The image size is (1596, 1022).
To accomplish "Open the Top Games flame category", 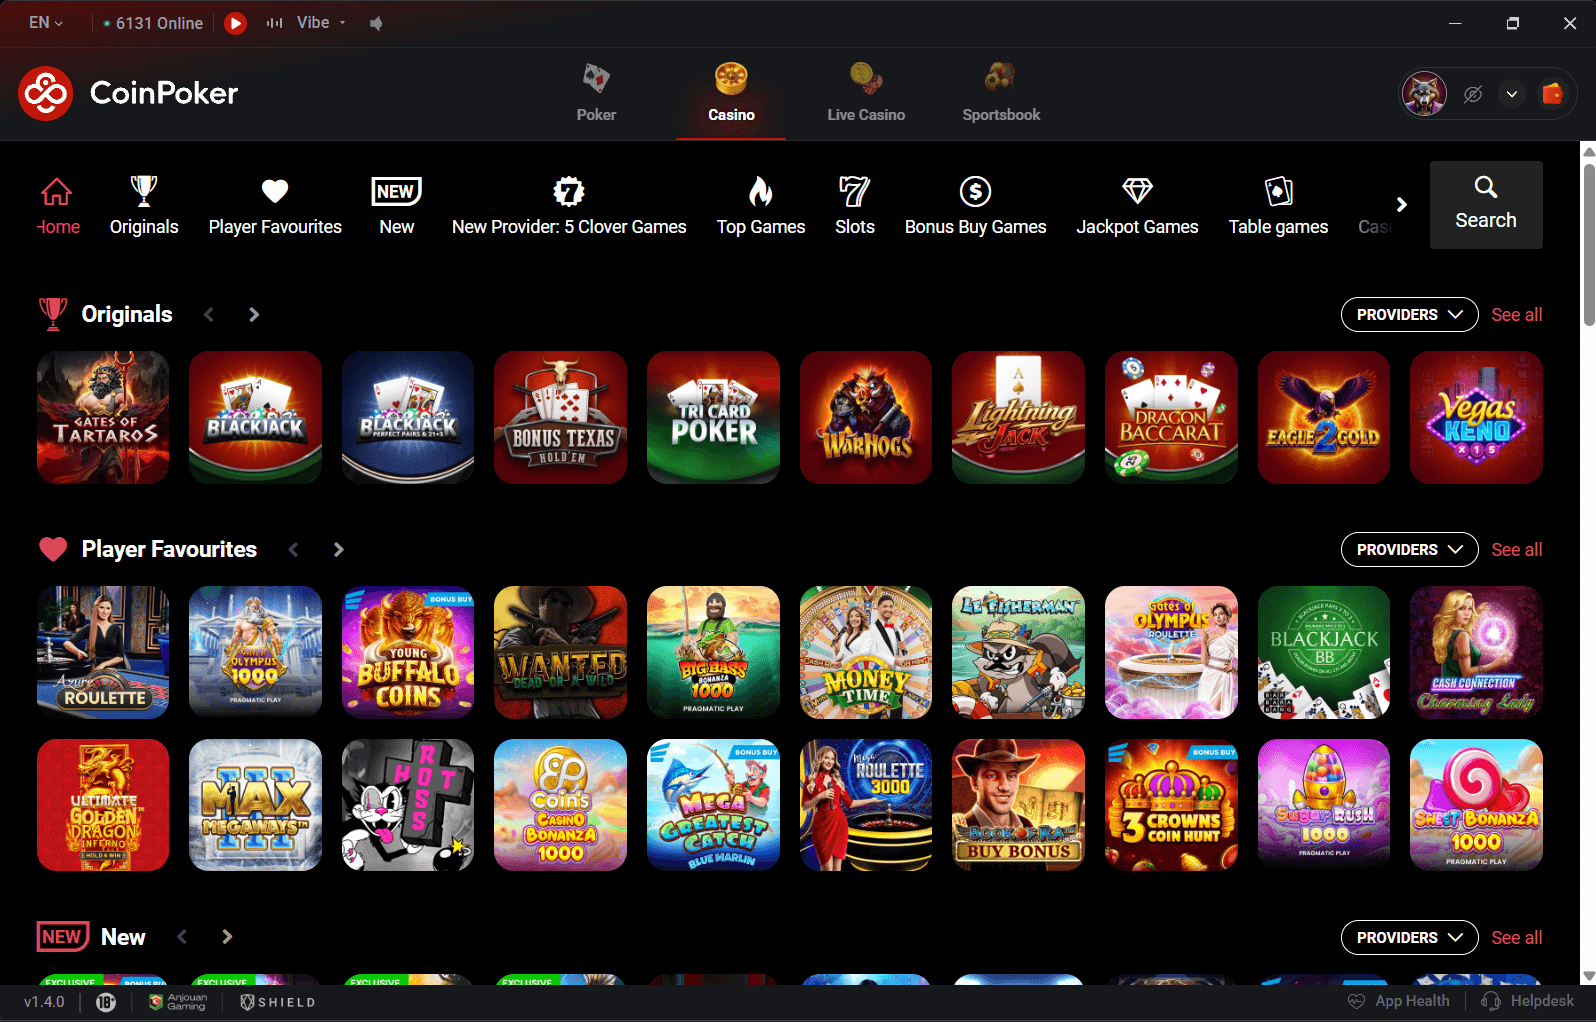I will (761, 206).
